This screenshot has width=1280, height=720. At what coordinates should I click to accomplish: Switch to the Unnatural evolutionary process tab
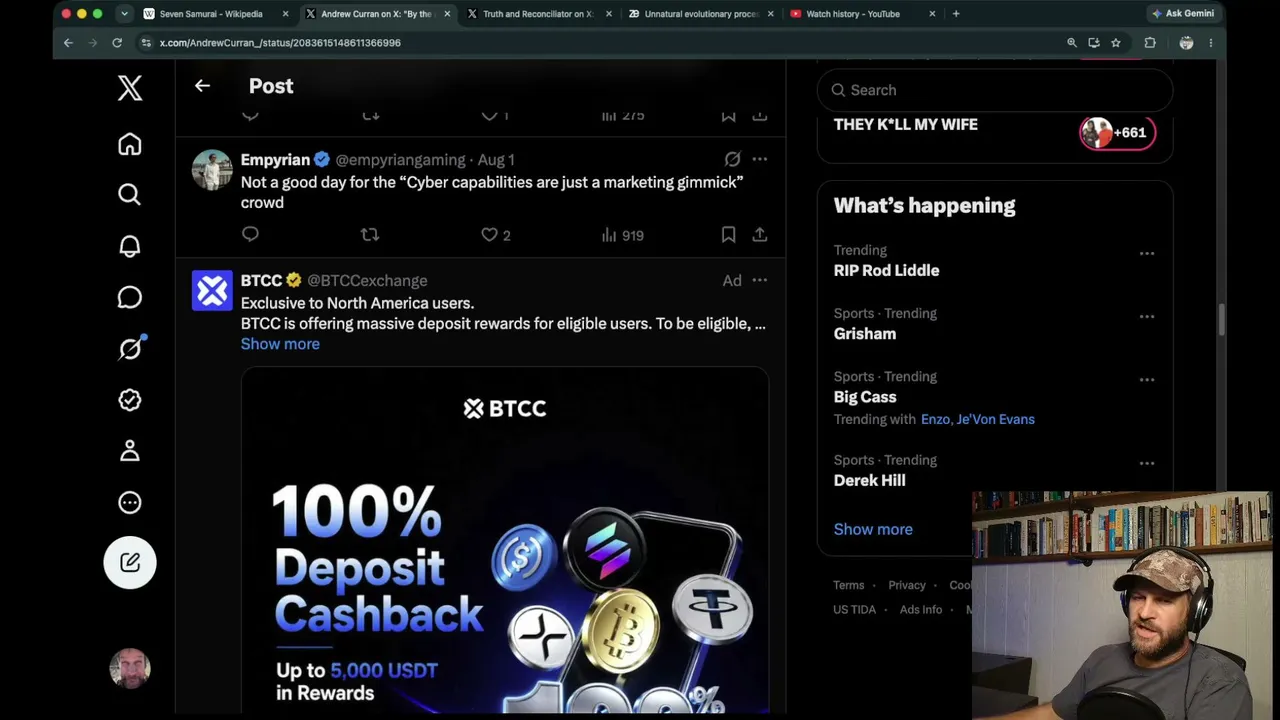point(701,14)
